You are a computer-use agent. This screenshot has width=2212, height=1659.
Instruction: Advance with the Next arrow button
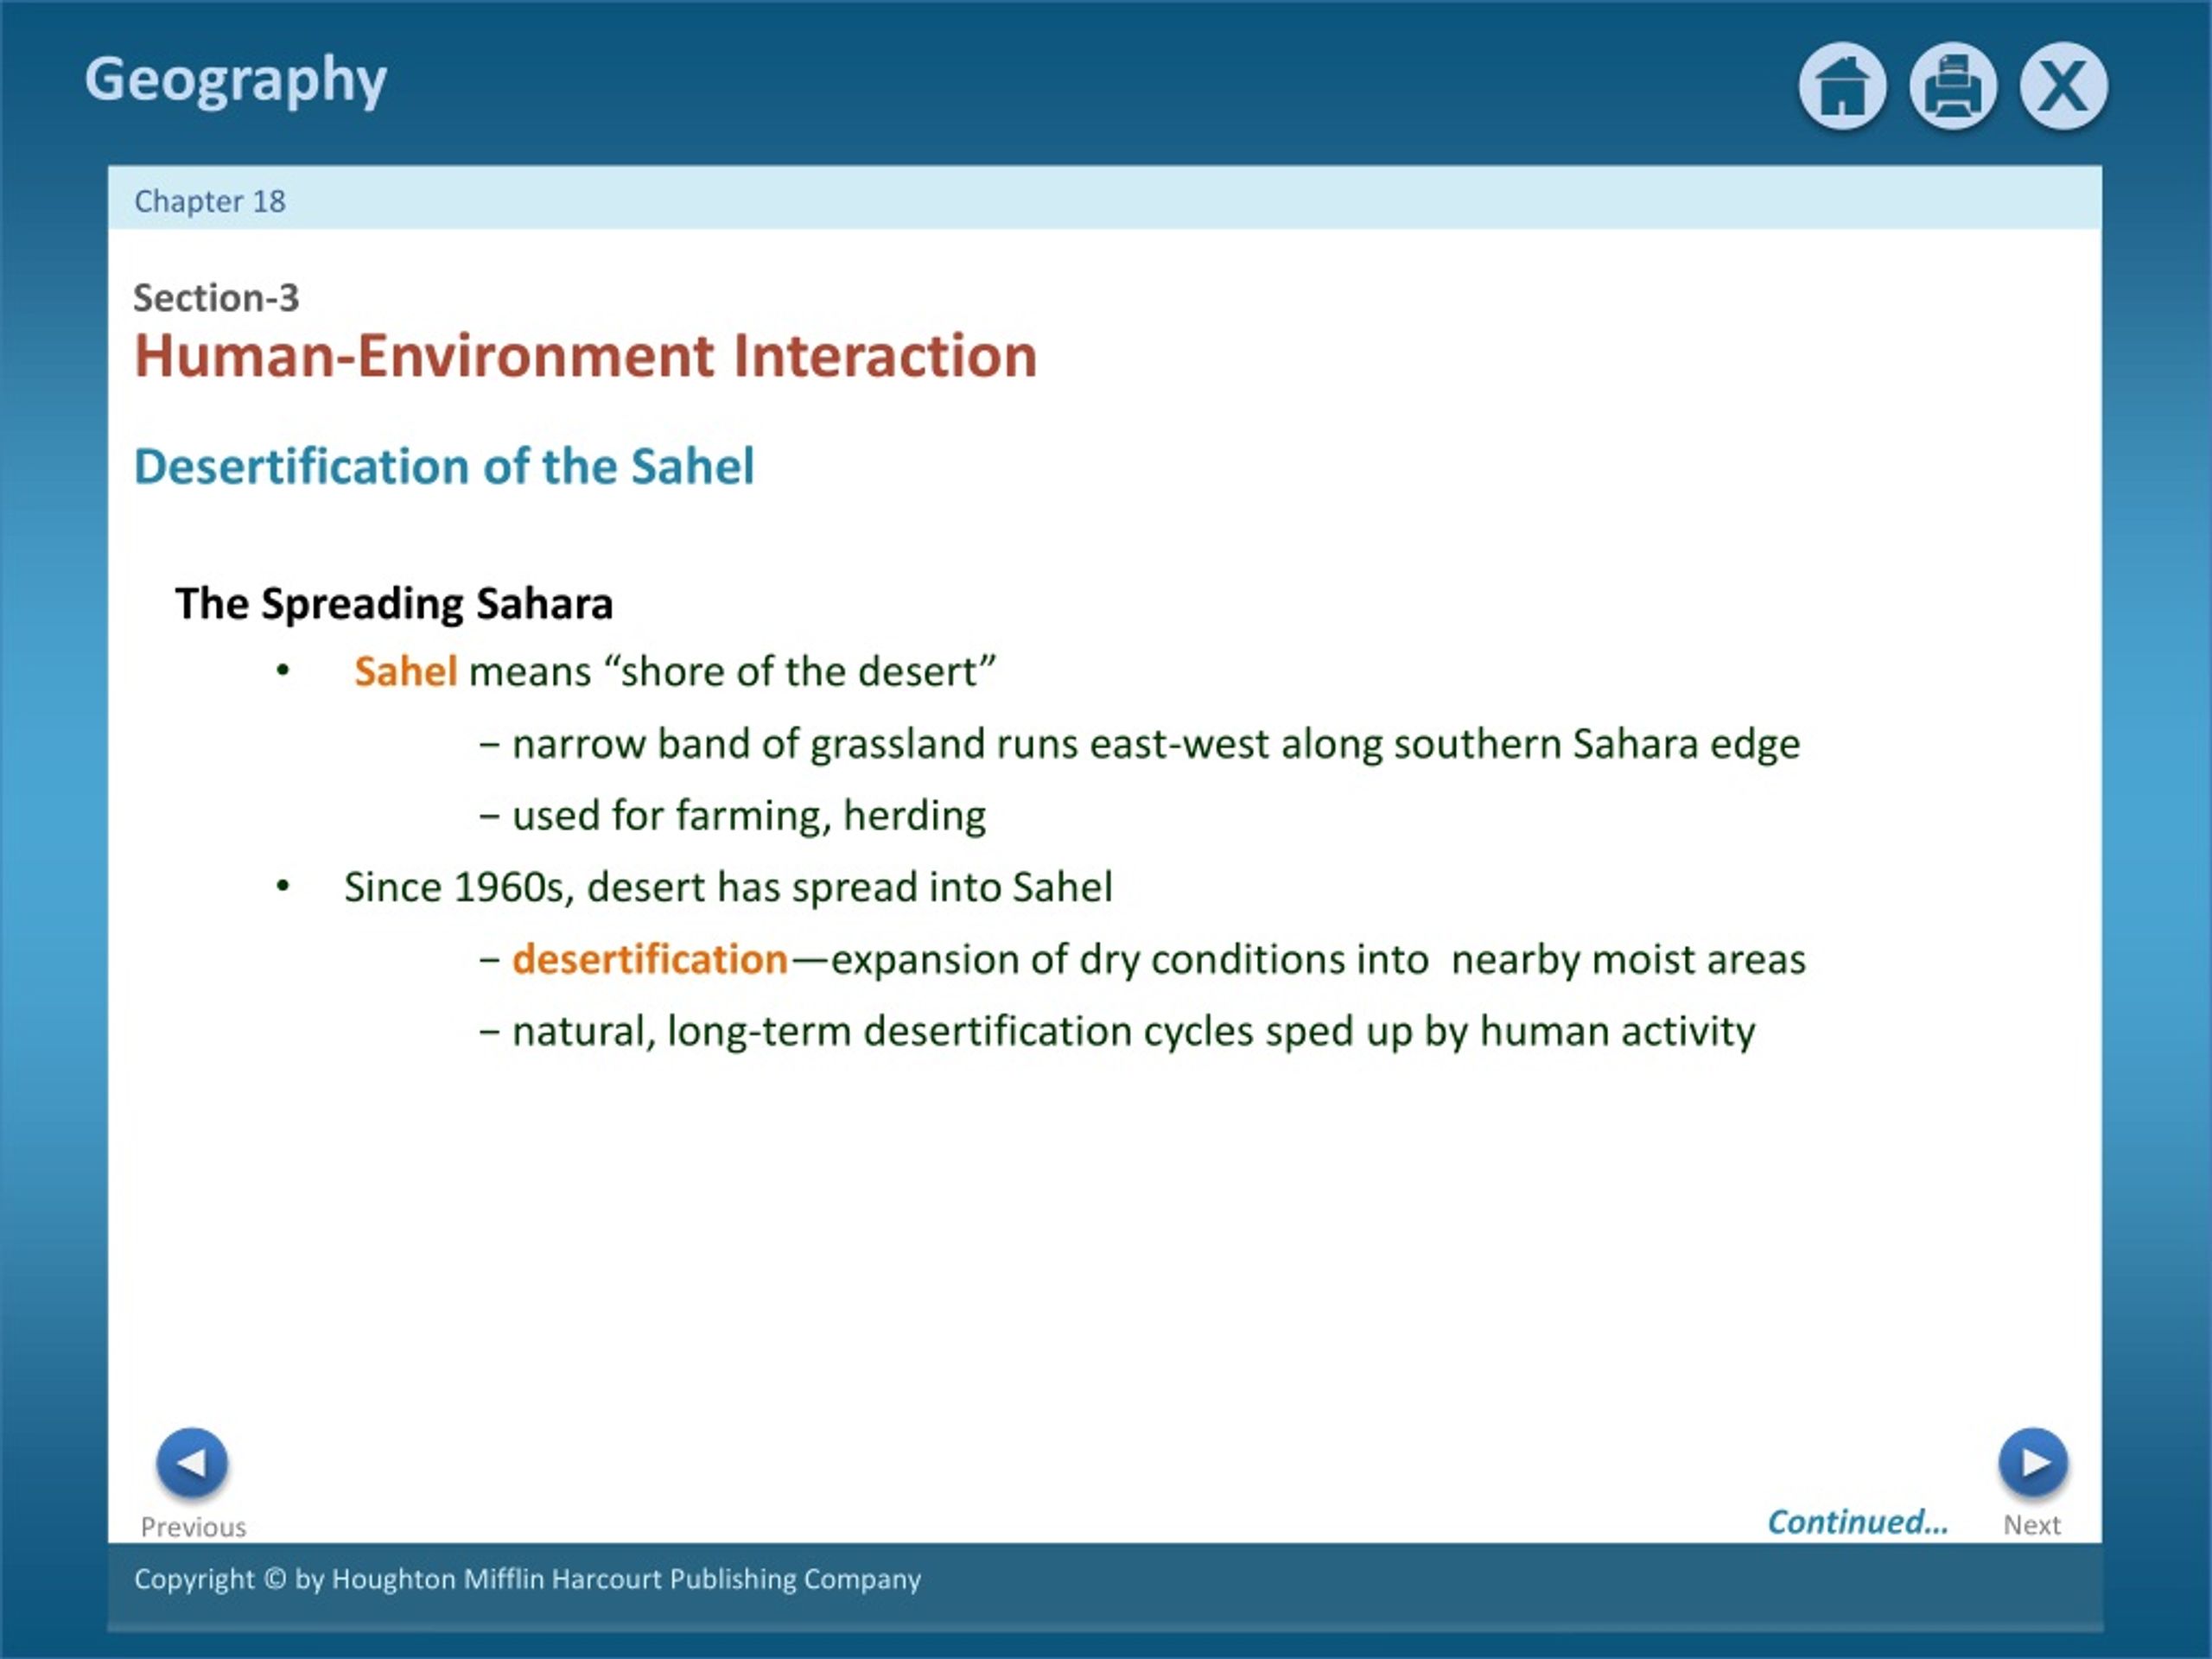2033,1463
